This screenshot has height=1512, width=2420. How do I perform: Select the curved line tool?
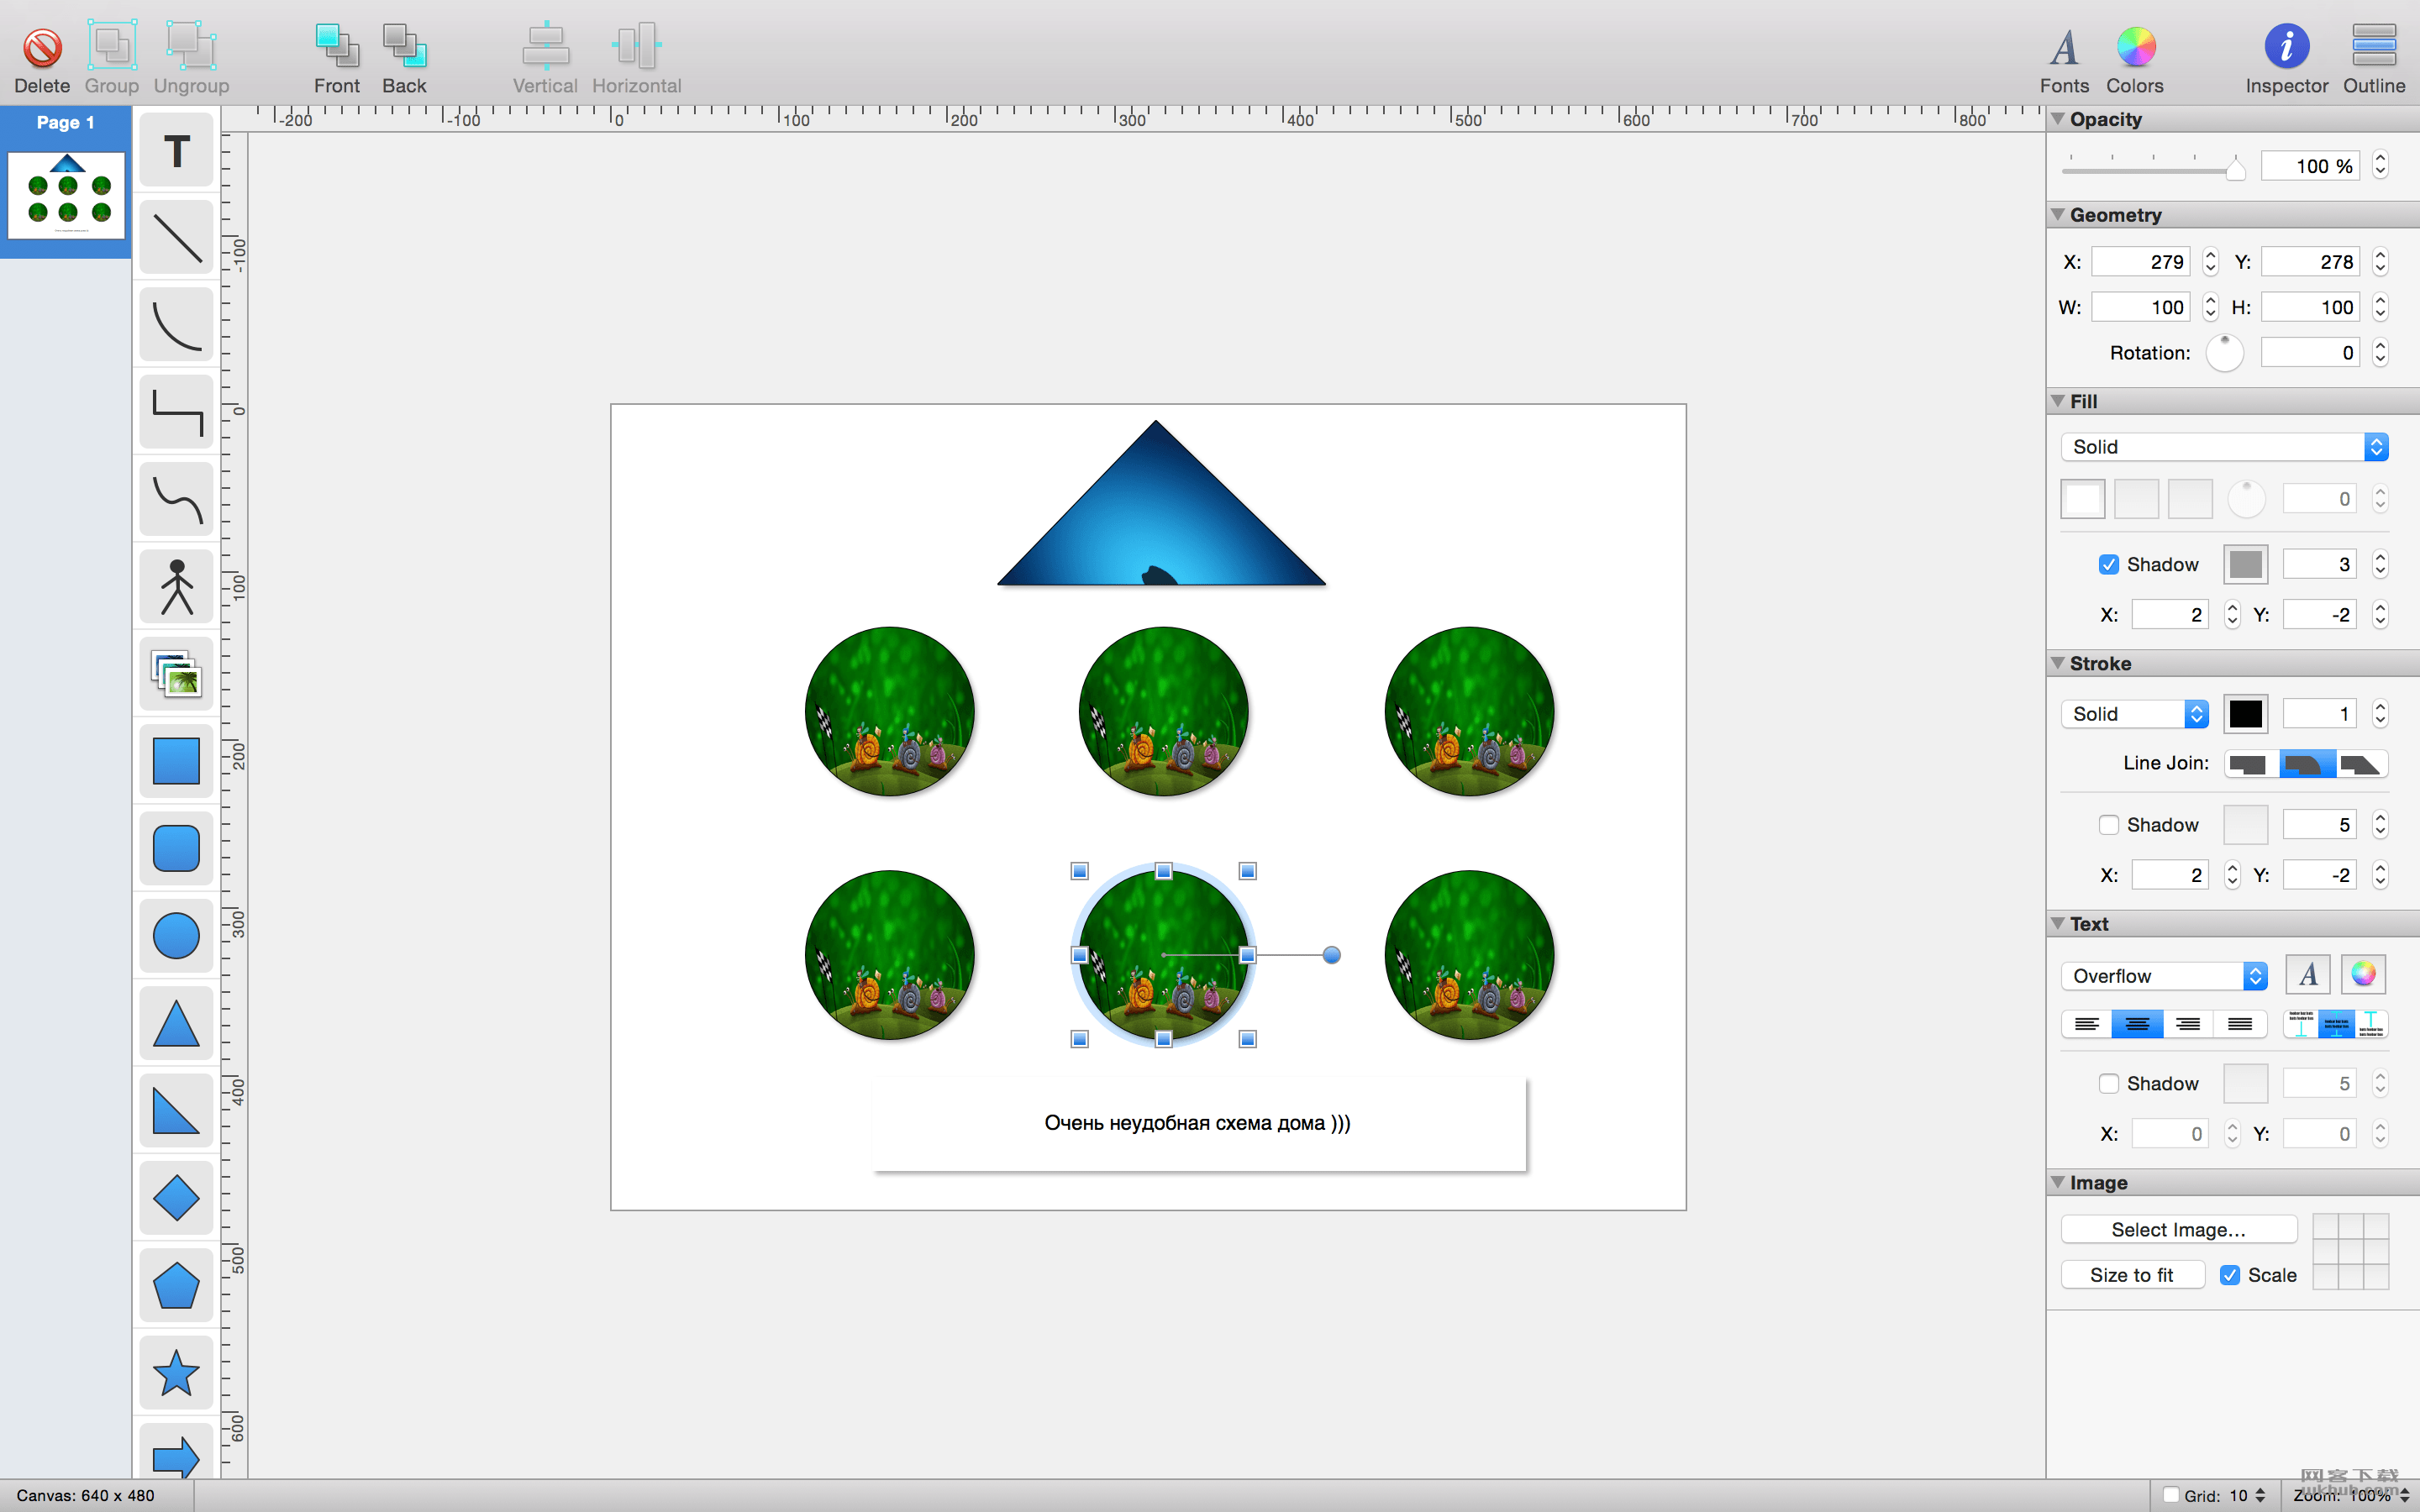pos(176,325)
